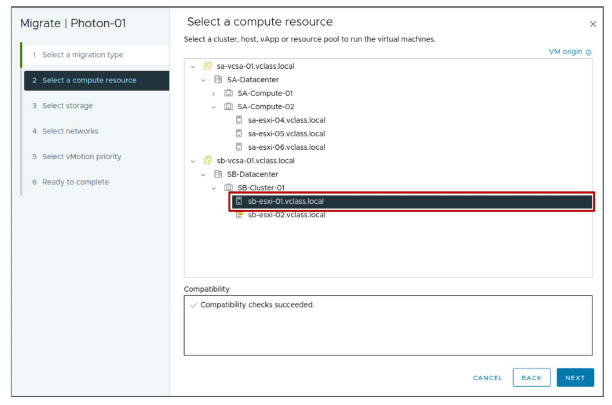Collapse the SA-Compute-02 cluster

coord(213,107)
